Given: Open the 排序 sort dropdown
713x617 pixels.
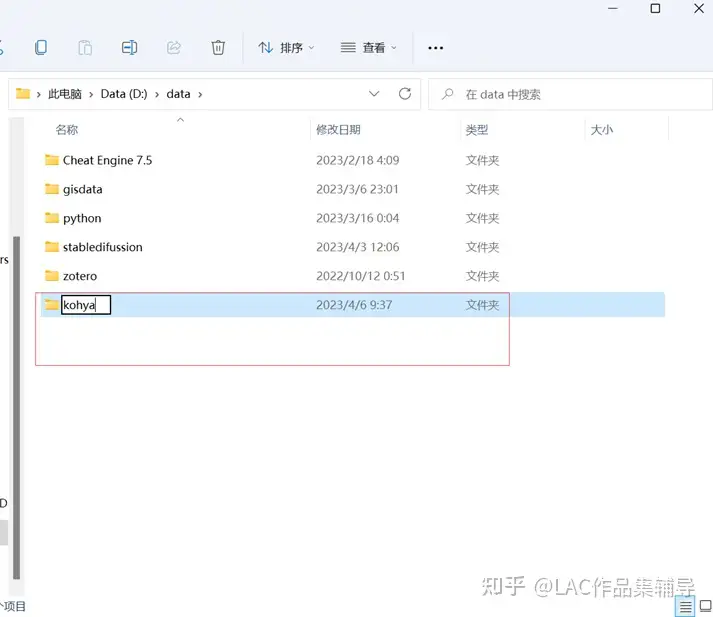Looking at the screenshot, I should (x=286, y=47).
